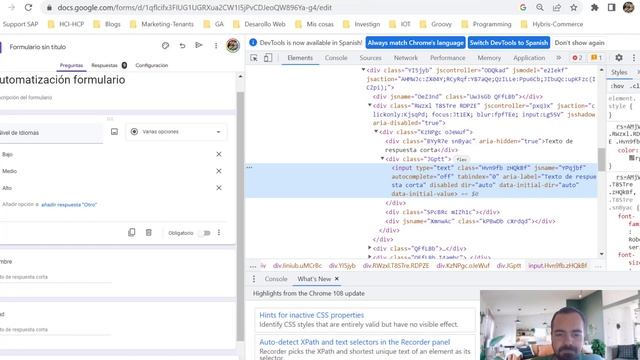Screen dimensions: 640x360
Task: Open DevTools customize menu dots
Action: click(634, 58)
